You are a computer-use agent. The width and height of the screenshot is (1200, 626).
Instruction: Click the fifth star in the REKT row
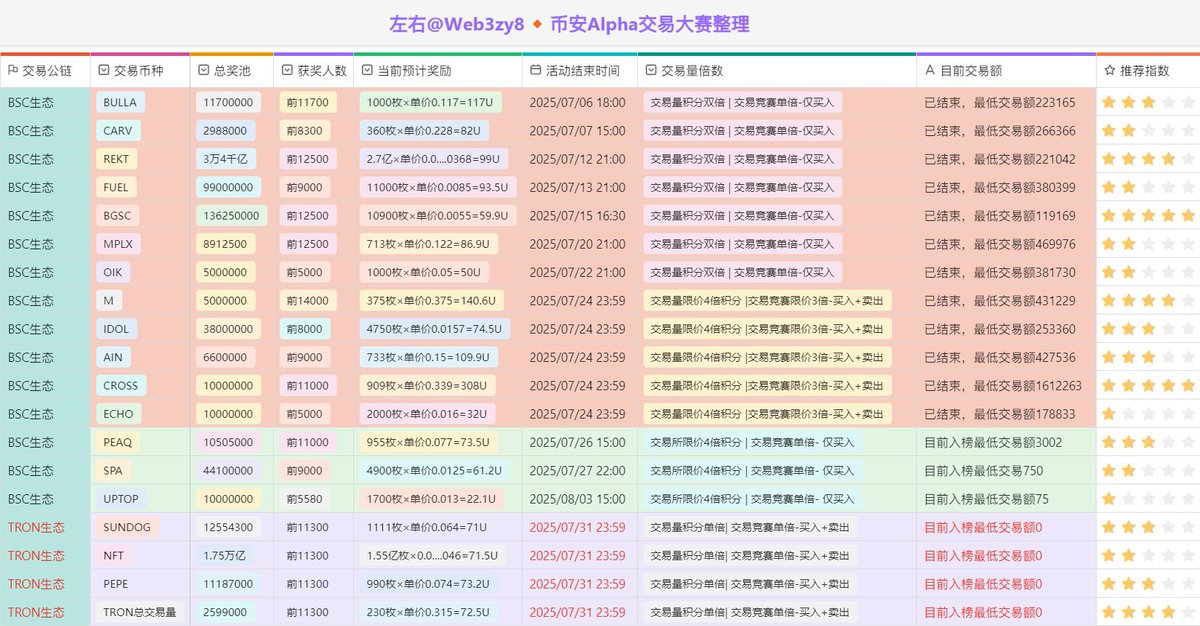coord(1188,159)
